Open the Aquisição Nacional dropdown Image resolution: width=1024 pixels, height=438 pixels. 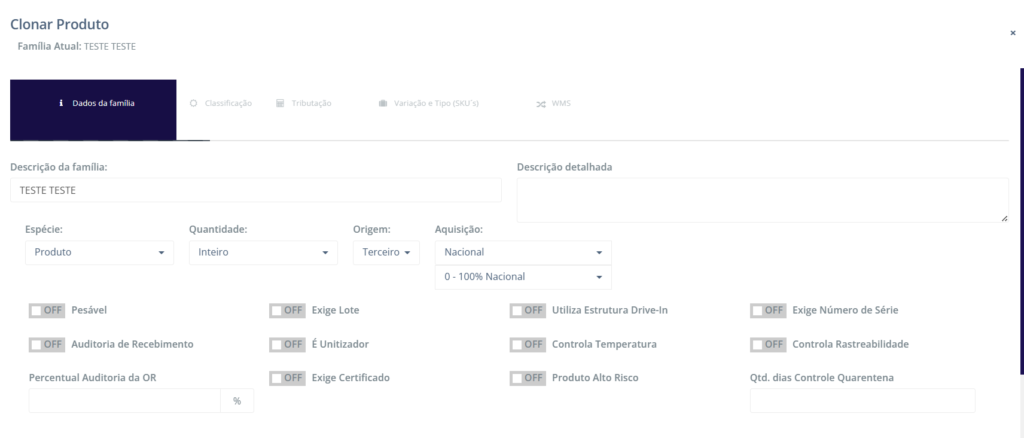click(x=523, y=252)
